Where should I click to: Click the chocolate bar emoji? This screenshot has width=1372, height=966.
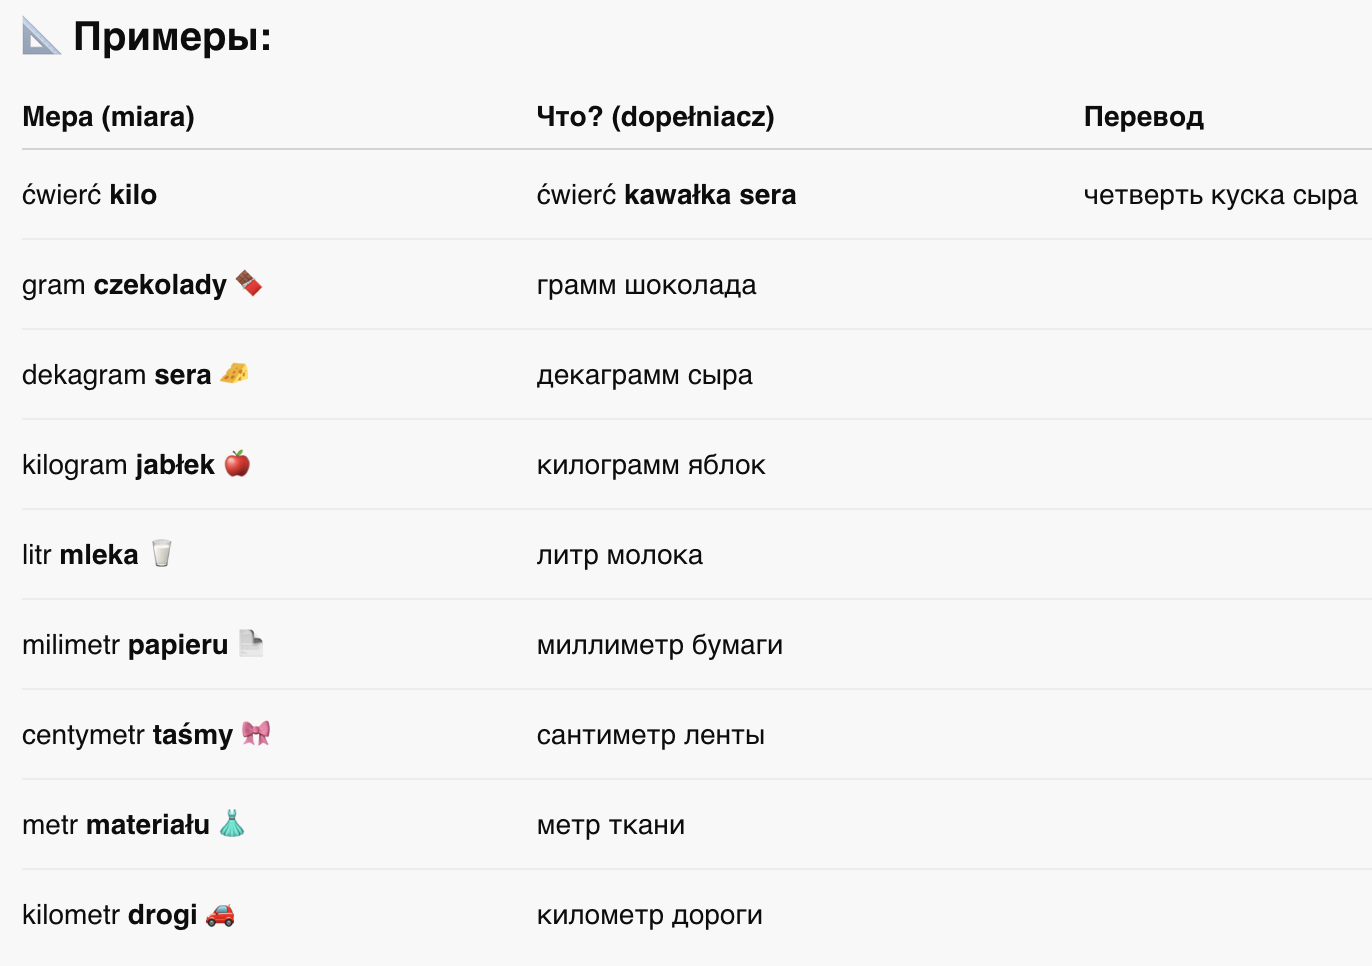point(249,284)
